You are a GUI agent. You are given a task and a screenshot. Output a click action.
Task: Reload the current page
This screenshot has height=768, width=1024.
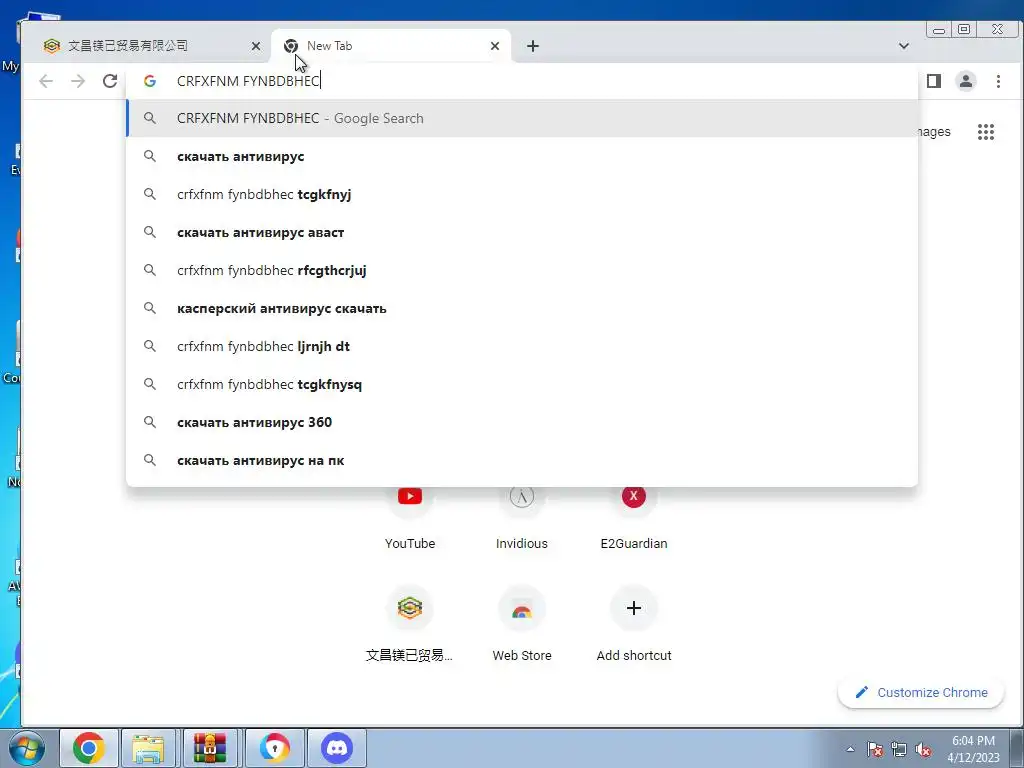tap(110, 81)
